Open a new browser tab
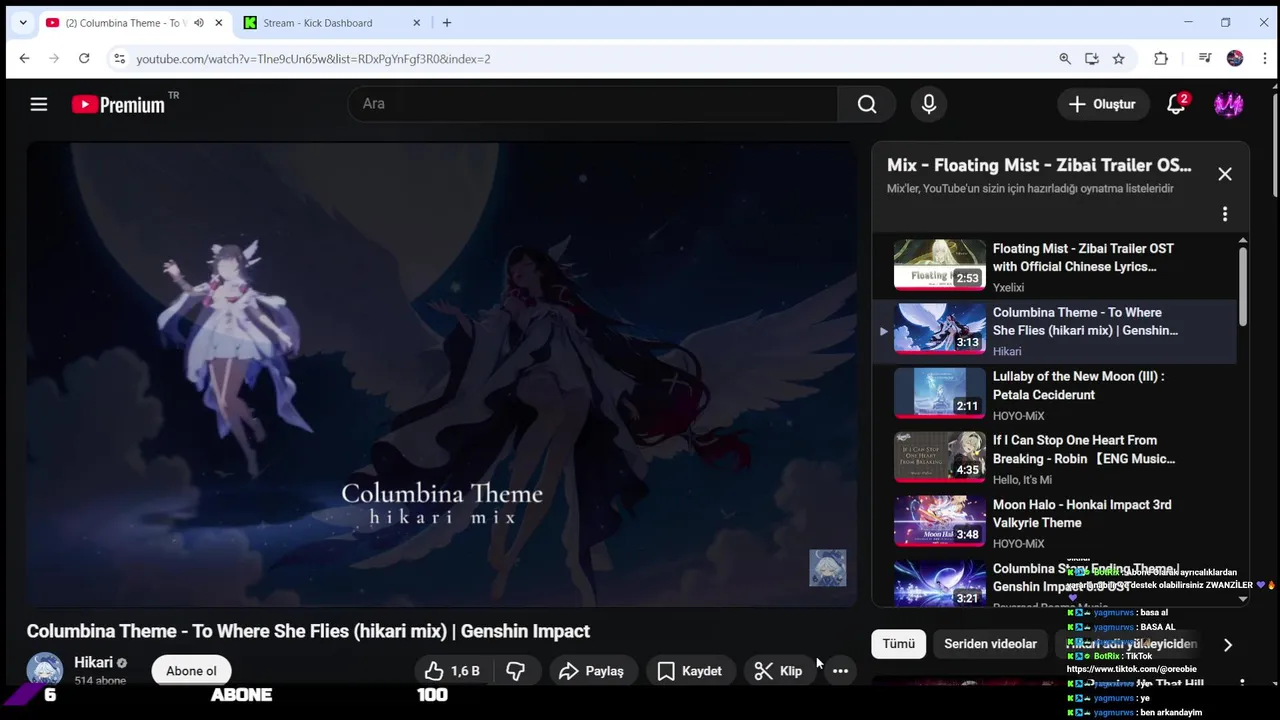The width and height of the screenshot is (1280, 720). coord(447,23)
